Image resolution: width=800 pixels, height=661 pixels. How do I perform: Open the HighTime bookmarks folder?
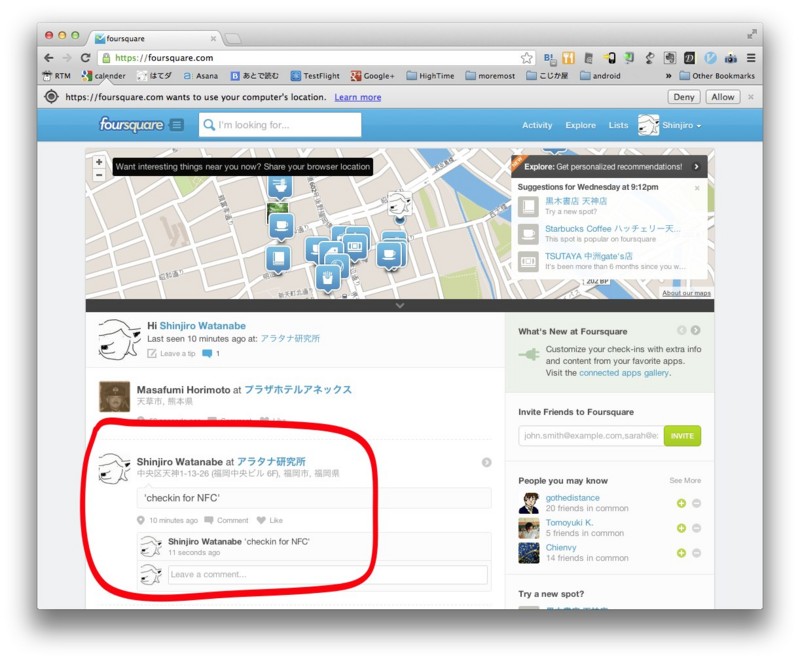click(x=430, y=76)
